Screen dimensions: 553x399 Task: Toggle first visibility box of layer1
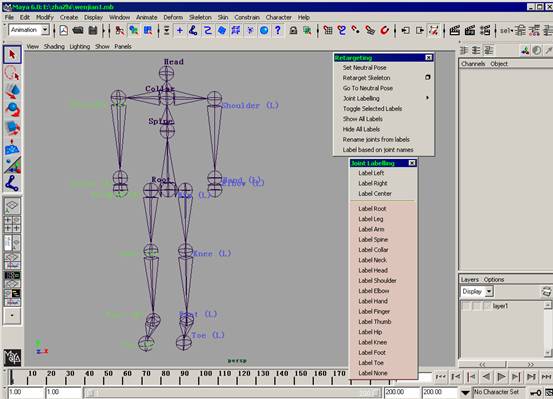pos(466,306)
